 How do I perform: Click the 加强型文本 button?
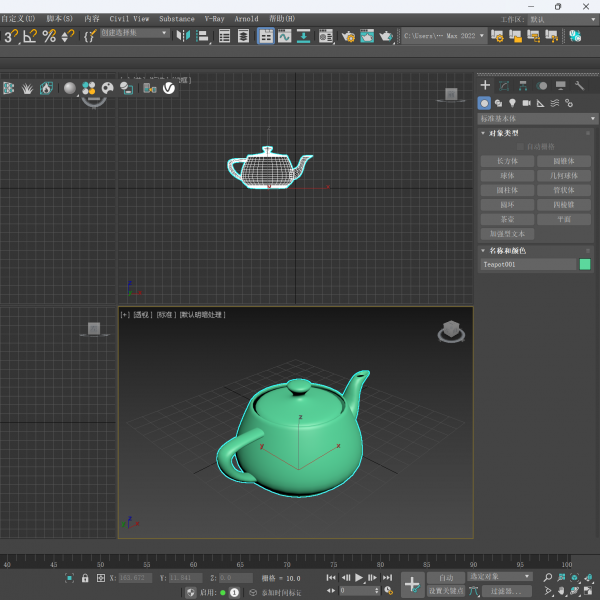pos(507,234)
